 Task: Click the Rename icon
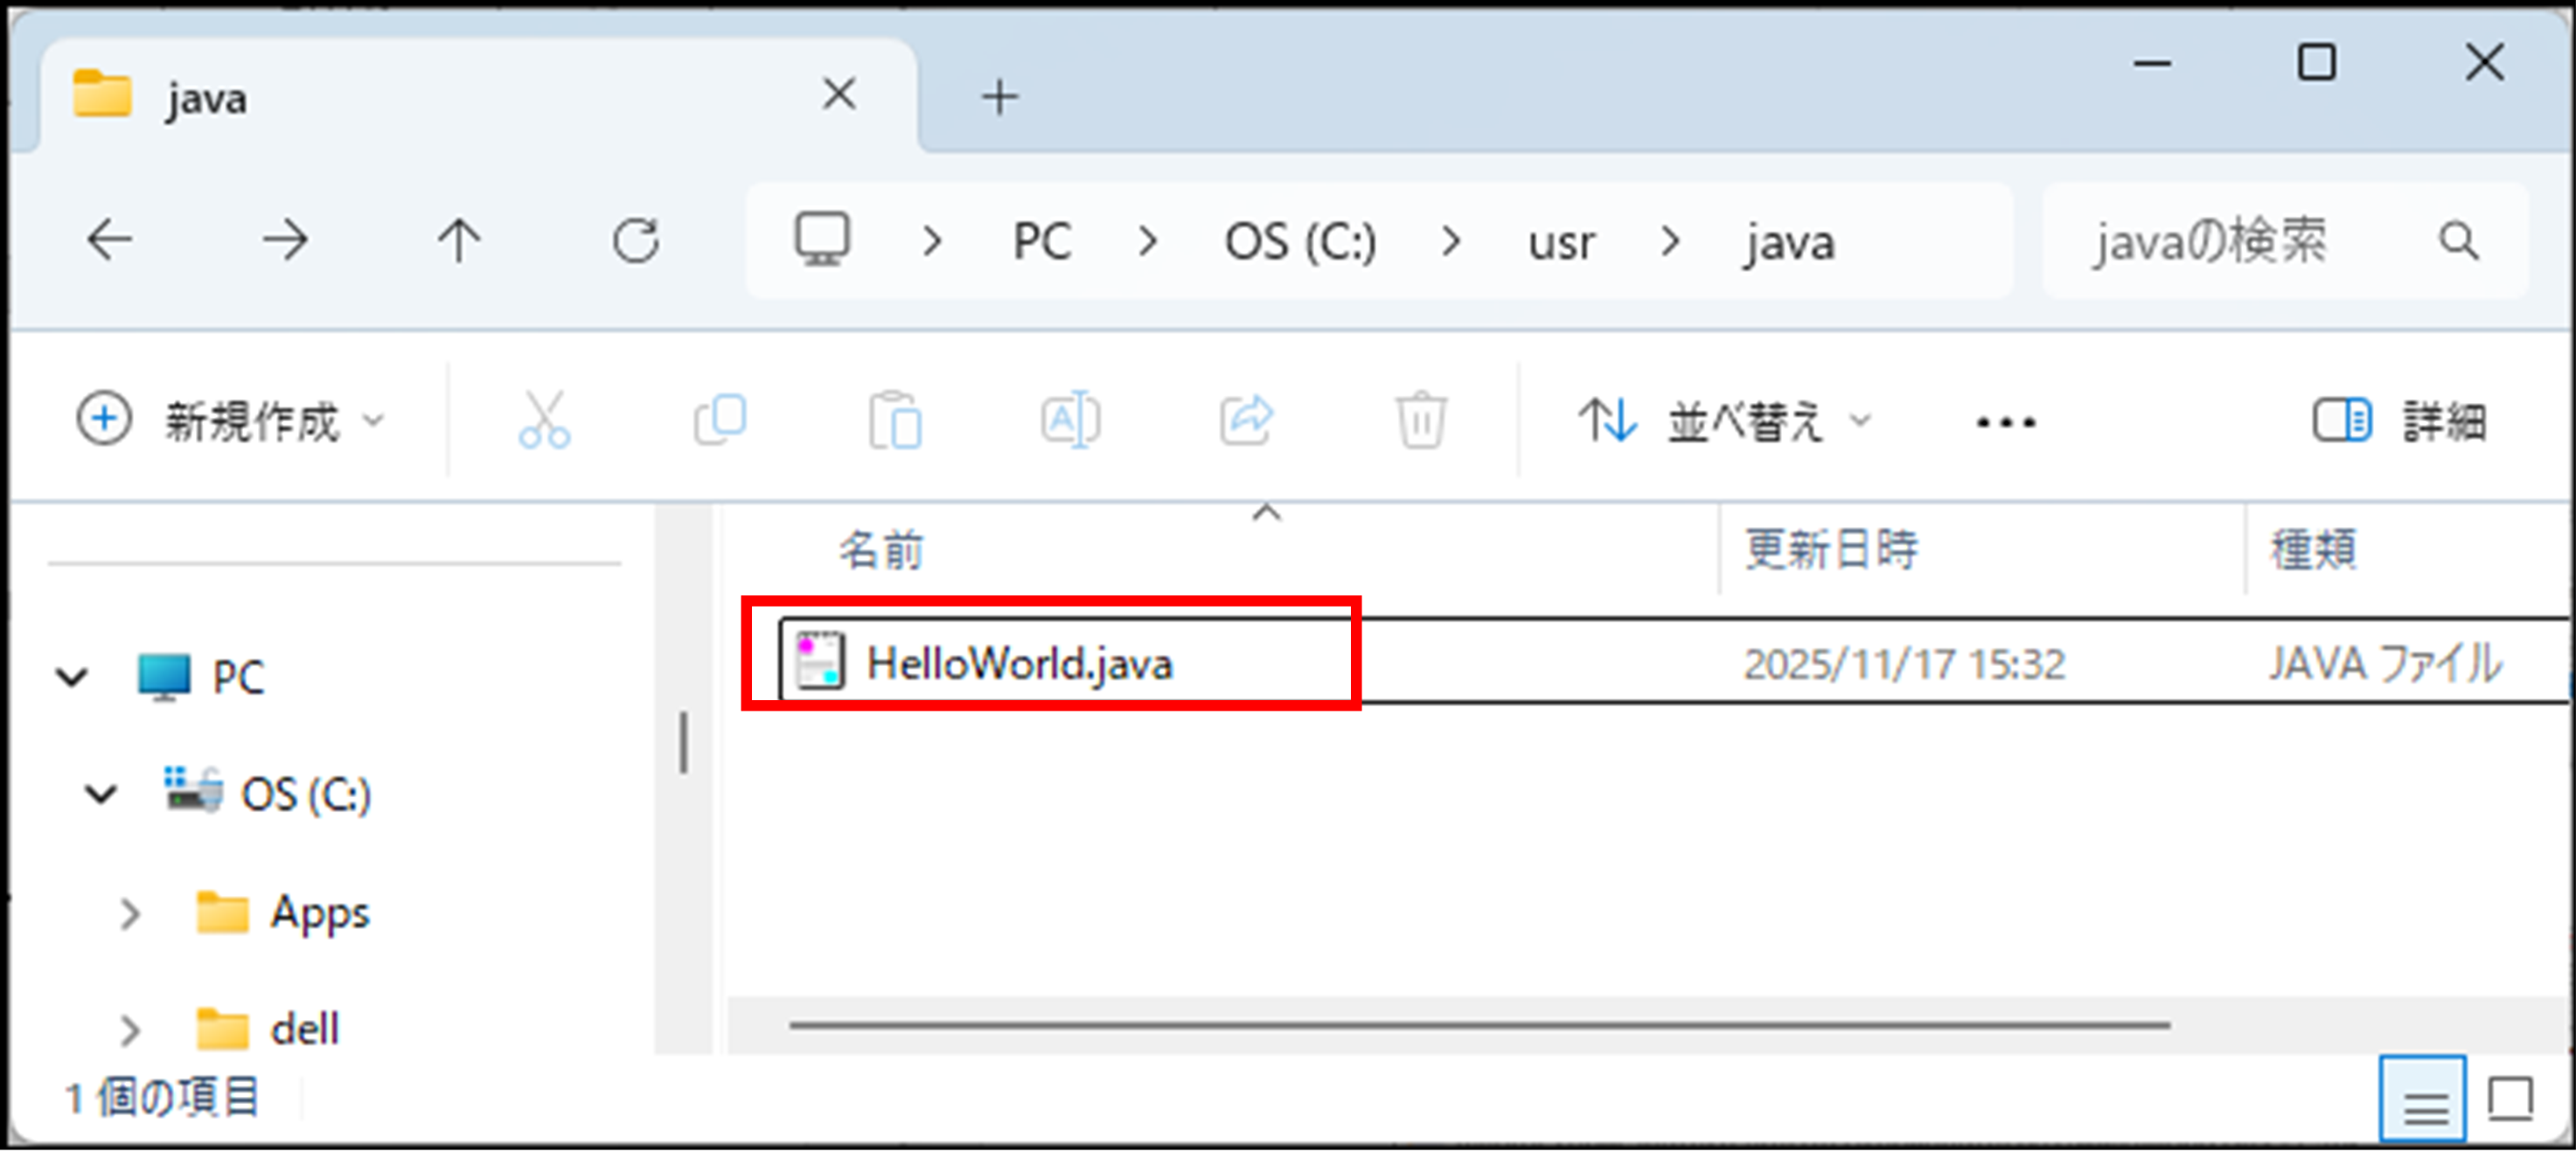tap(1070, 419)
